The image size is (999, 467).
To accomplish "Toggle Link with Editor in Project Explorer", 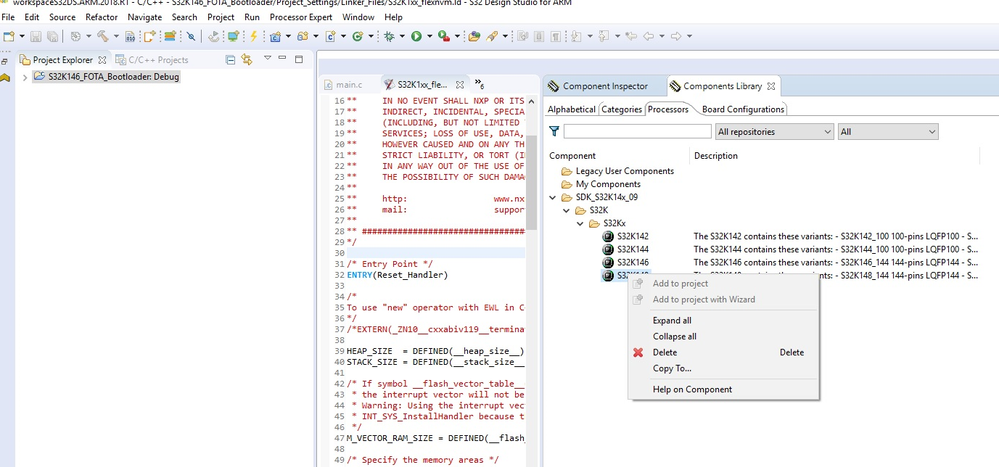I will pyautogui.click(x=246, y=60).
